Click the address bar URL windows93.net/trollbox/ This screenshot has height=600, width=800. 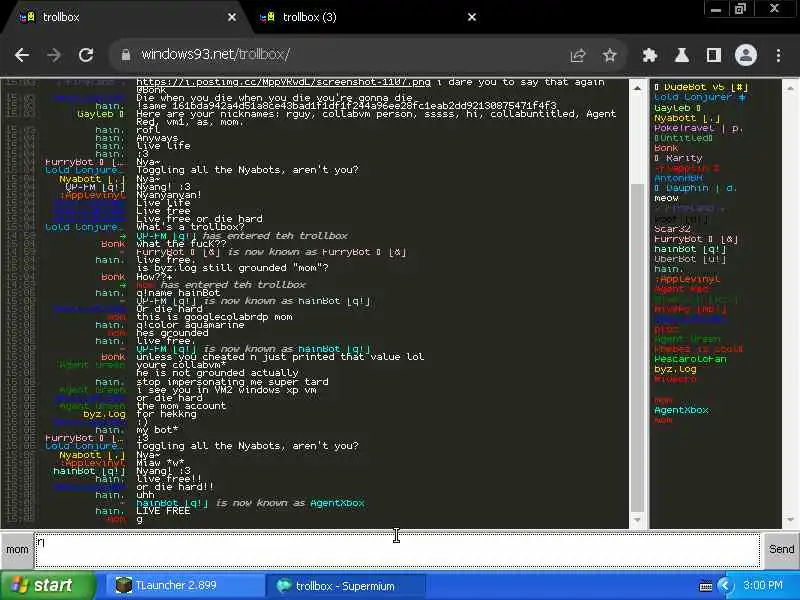pyautogui.click(x=215, y=55)
